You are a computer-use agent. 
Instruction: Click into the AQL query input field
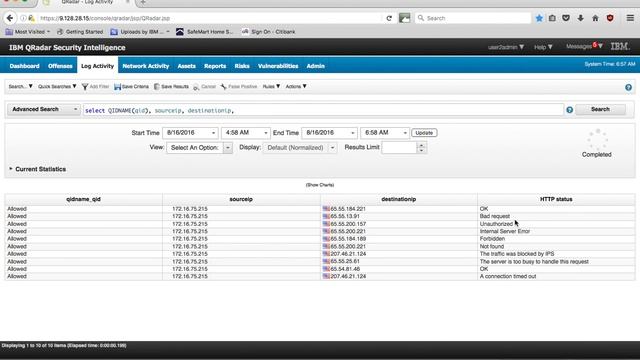(x=323, y=110)
